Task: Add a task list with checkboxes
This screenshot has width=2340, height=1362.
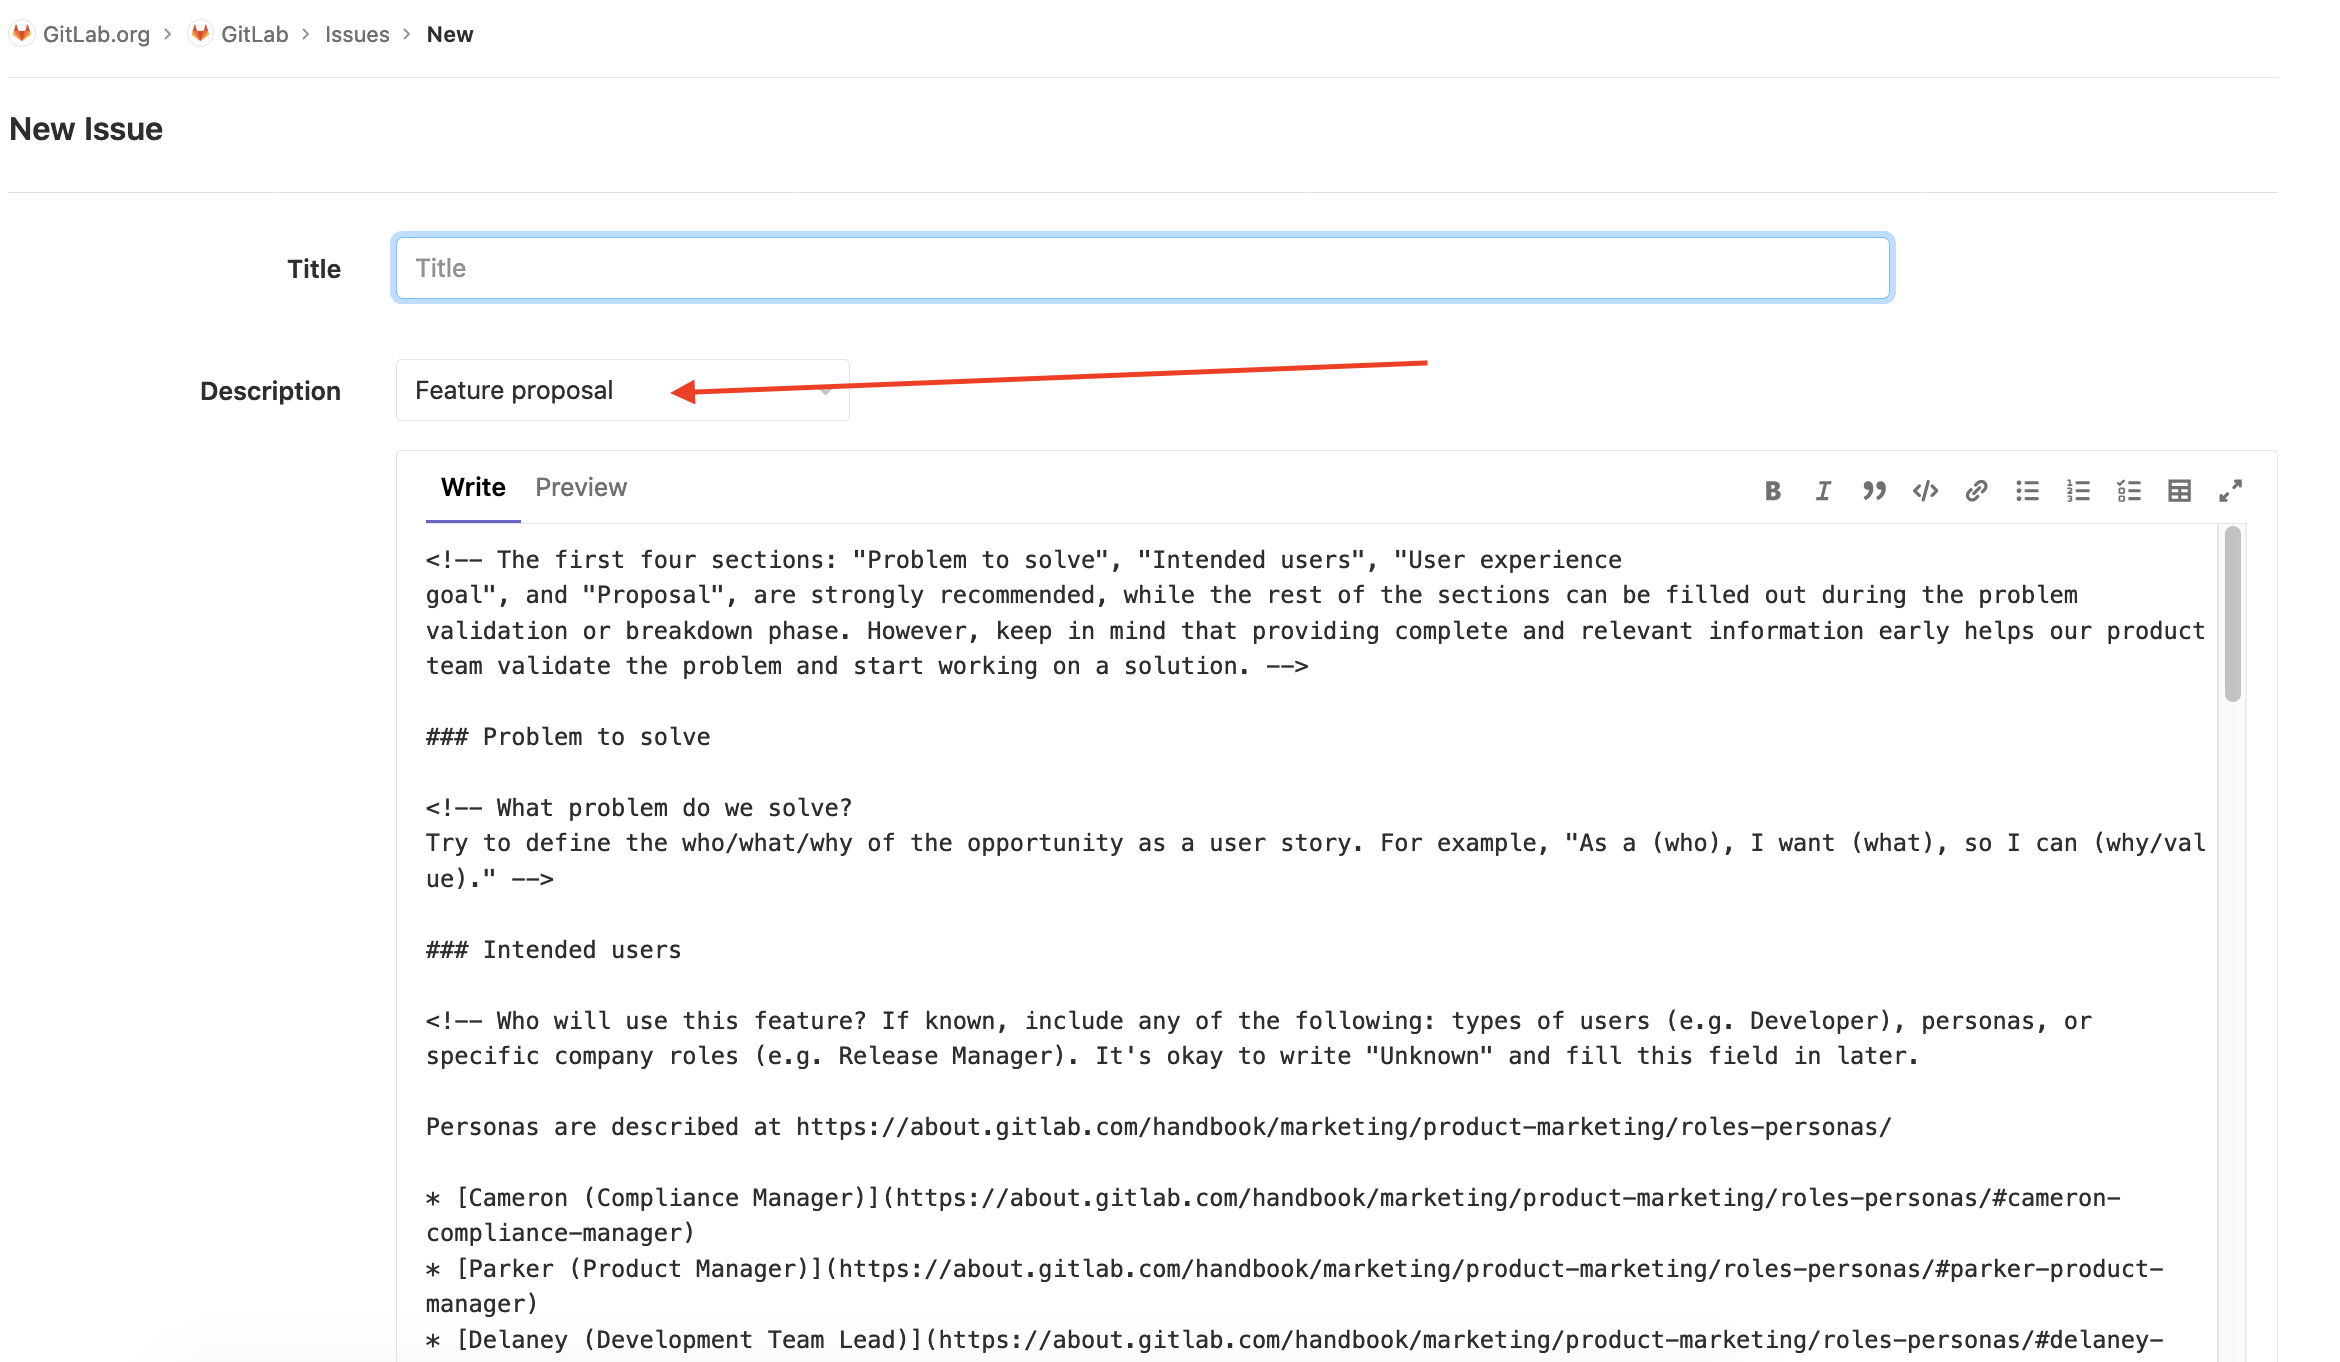Action: [x=2130, y=491]
